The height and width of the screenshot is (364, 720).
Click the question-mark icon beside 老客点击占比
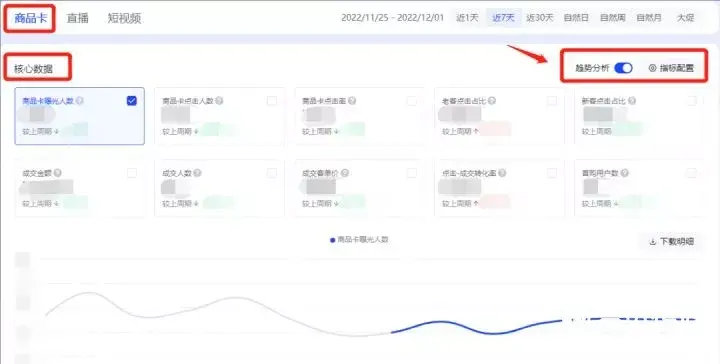point(492,101)
